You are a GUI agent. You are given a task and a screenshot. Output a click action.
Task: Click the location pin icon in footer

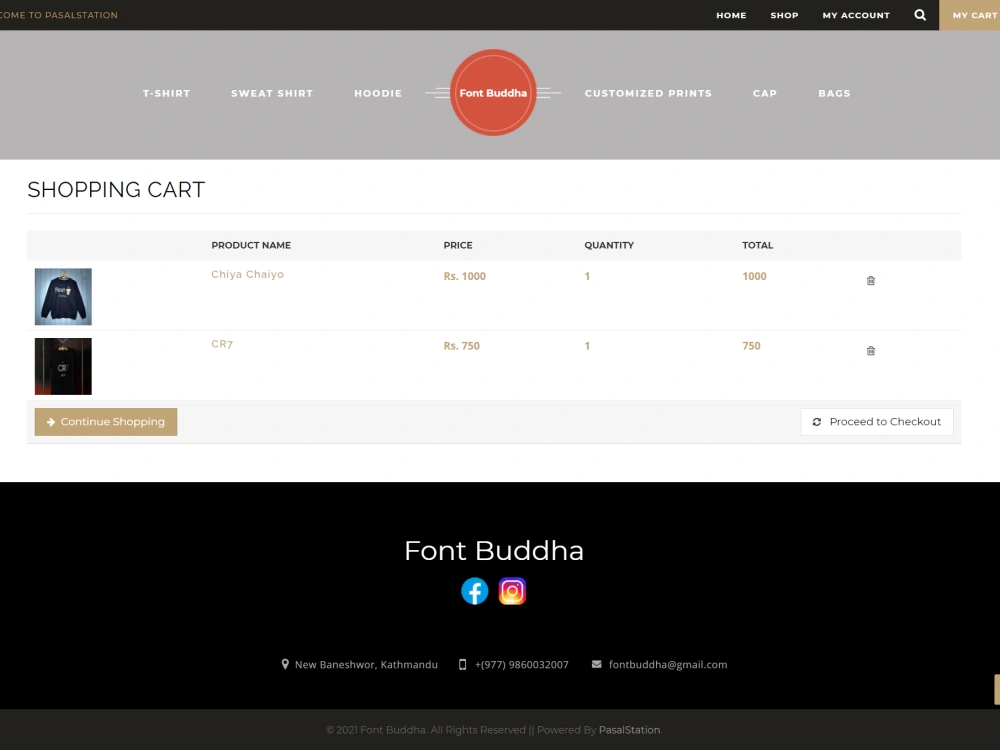(285, 665)
